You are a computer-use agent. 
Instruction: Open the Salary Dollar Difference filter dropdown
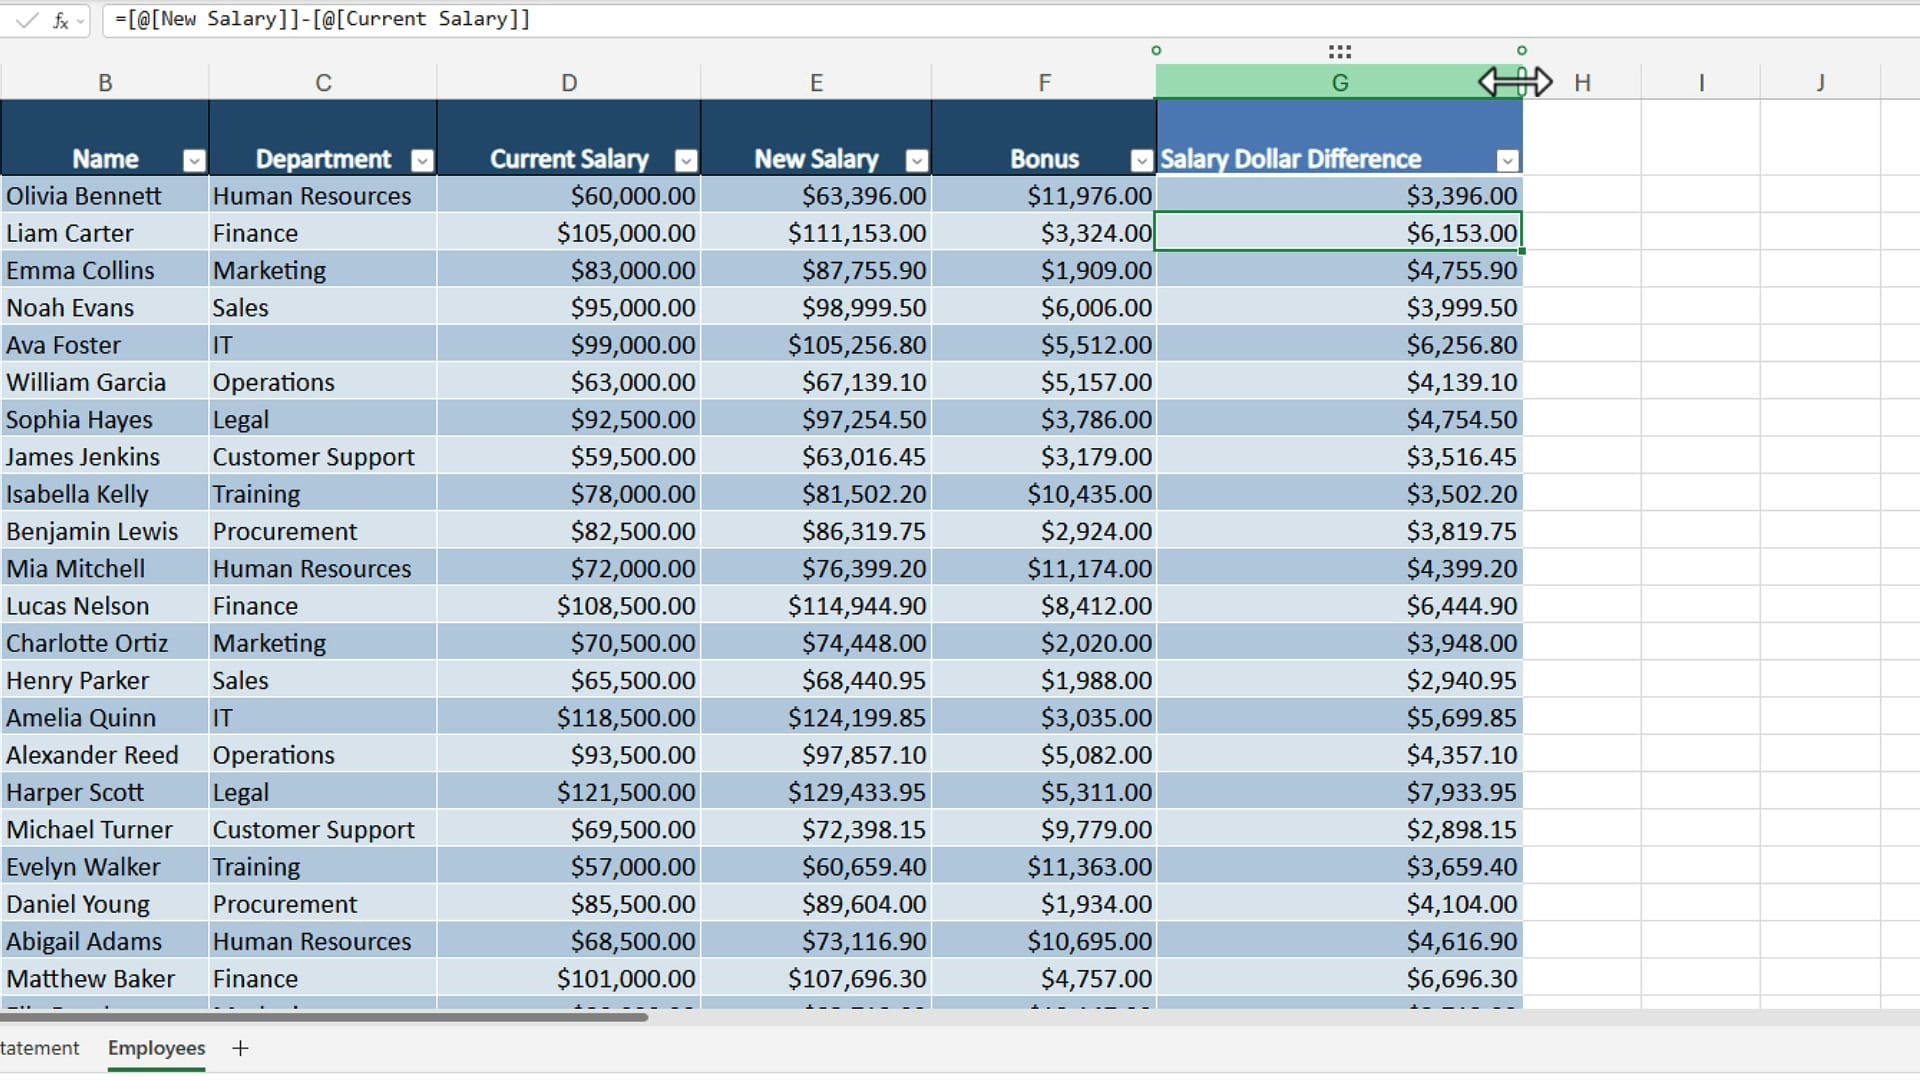coord(1508,160)
